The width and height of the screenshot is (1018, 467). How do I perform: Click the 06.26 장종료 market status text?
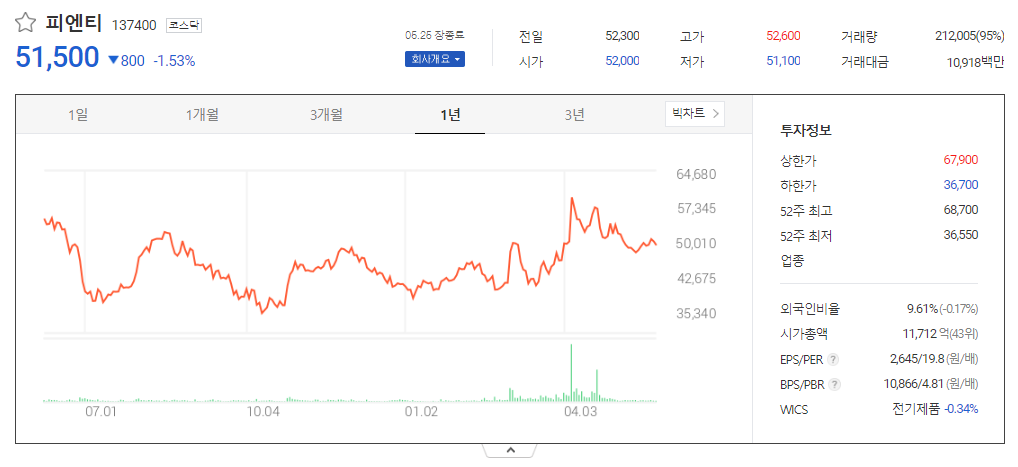pos(435,35)
